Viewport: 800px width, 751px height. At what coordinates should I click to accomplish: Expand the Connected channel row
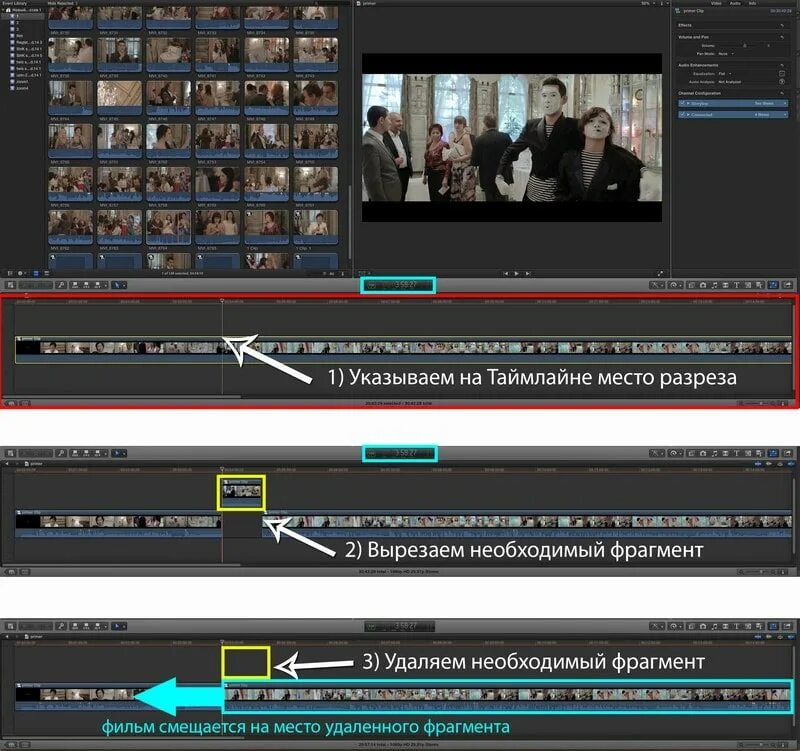pos(688,115)
